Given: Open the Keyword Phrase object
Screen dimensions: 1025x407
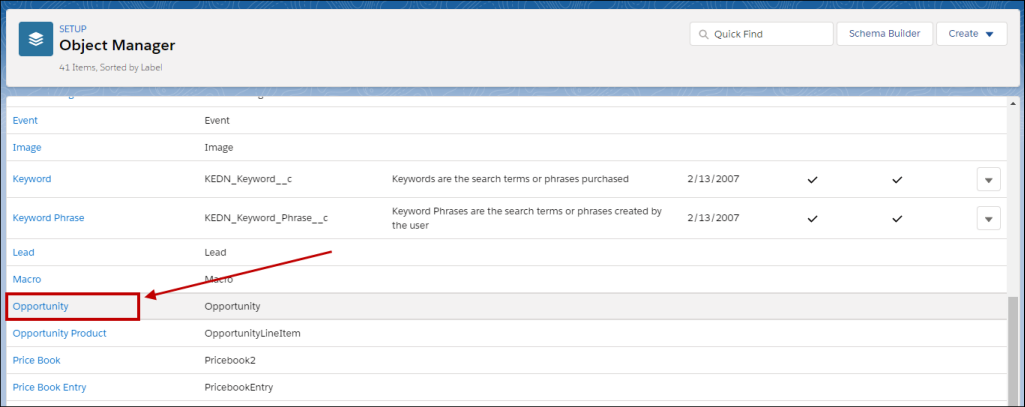Looking at the screenshot, I should [48, 218].
